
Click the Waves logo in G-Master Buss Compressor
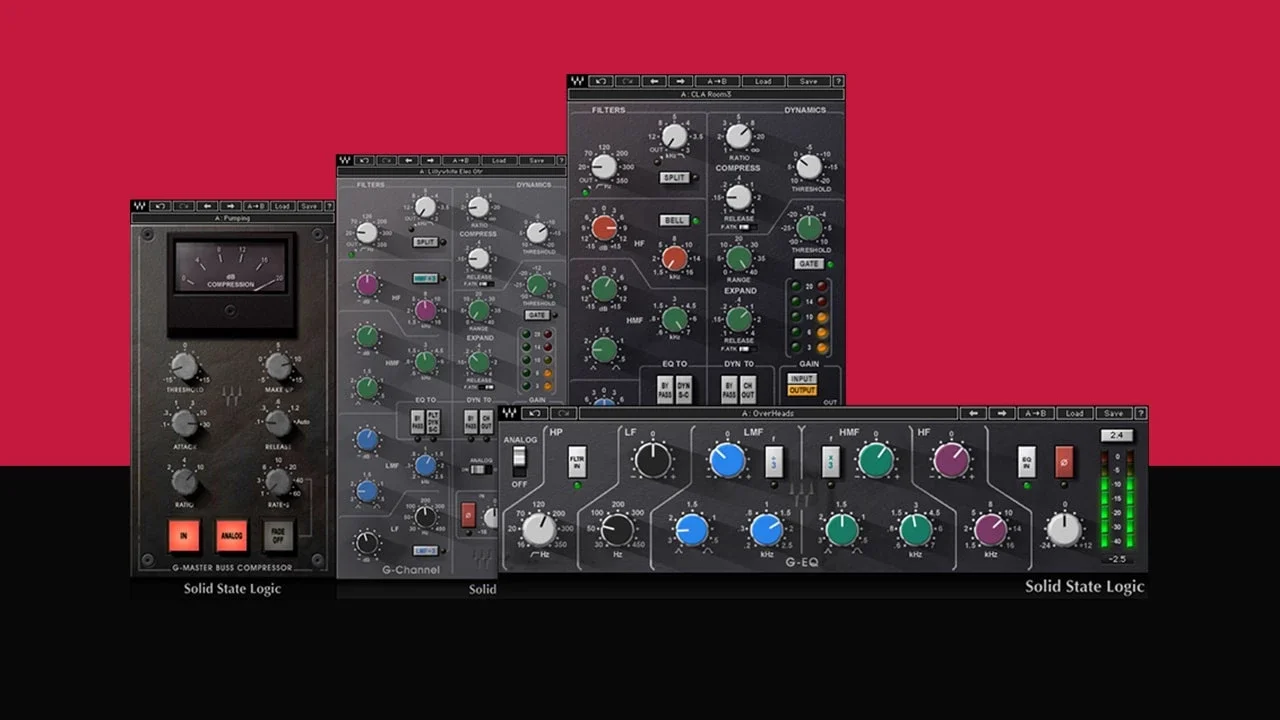[x=140, y=206]
